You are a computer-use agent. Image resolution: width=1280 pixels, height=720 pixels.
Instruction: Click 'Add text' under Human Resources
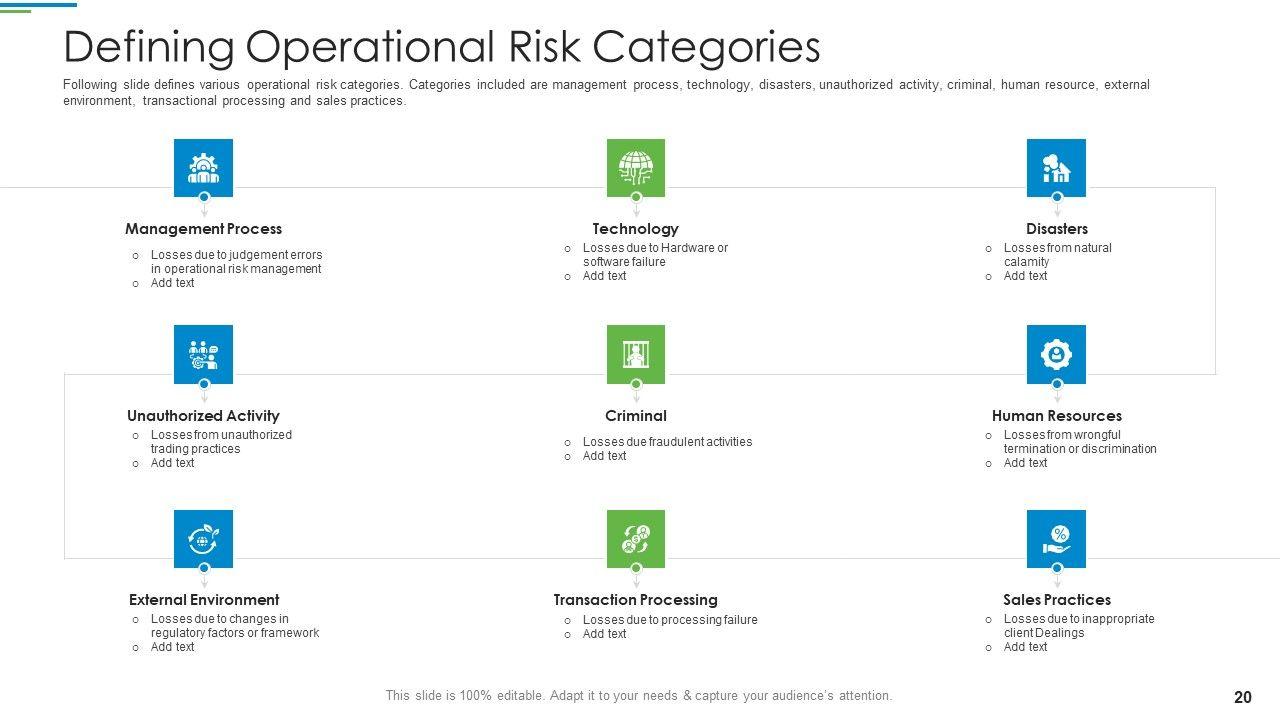pos(1025,463)
